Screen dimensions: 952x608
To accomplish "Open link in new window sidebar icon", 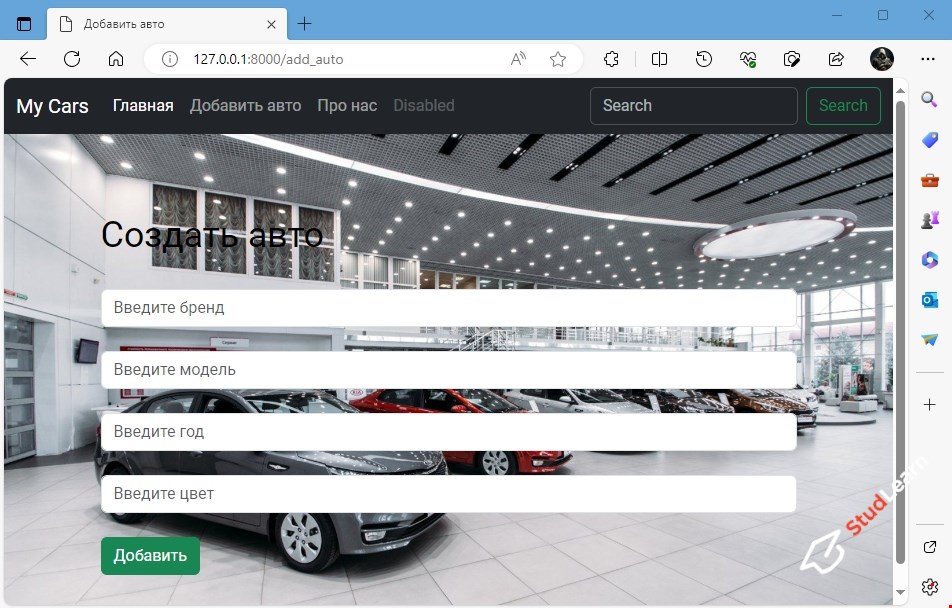I will (x=930, y=547).
